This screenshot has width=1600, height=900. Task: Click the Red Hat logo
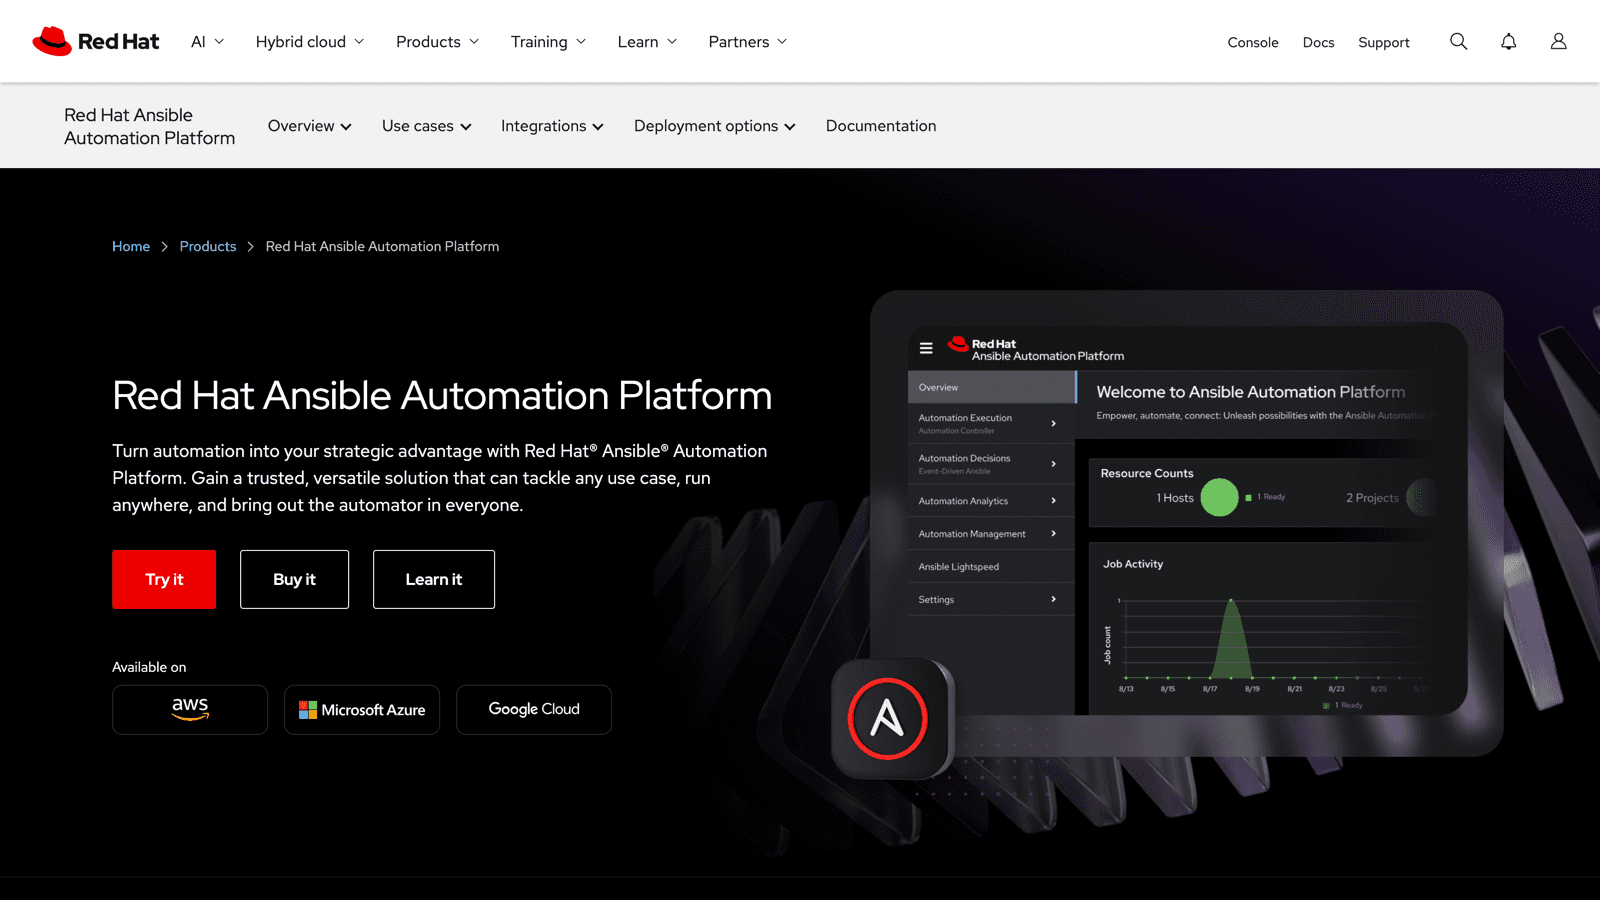(x=96, y=41)
